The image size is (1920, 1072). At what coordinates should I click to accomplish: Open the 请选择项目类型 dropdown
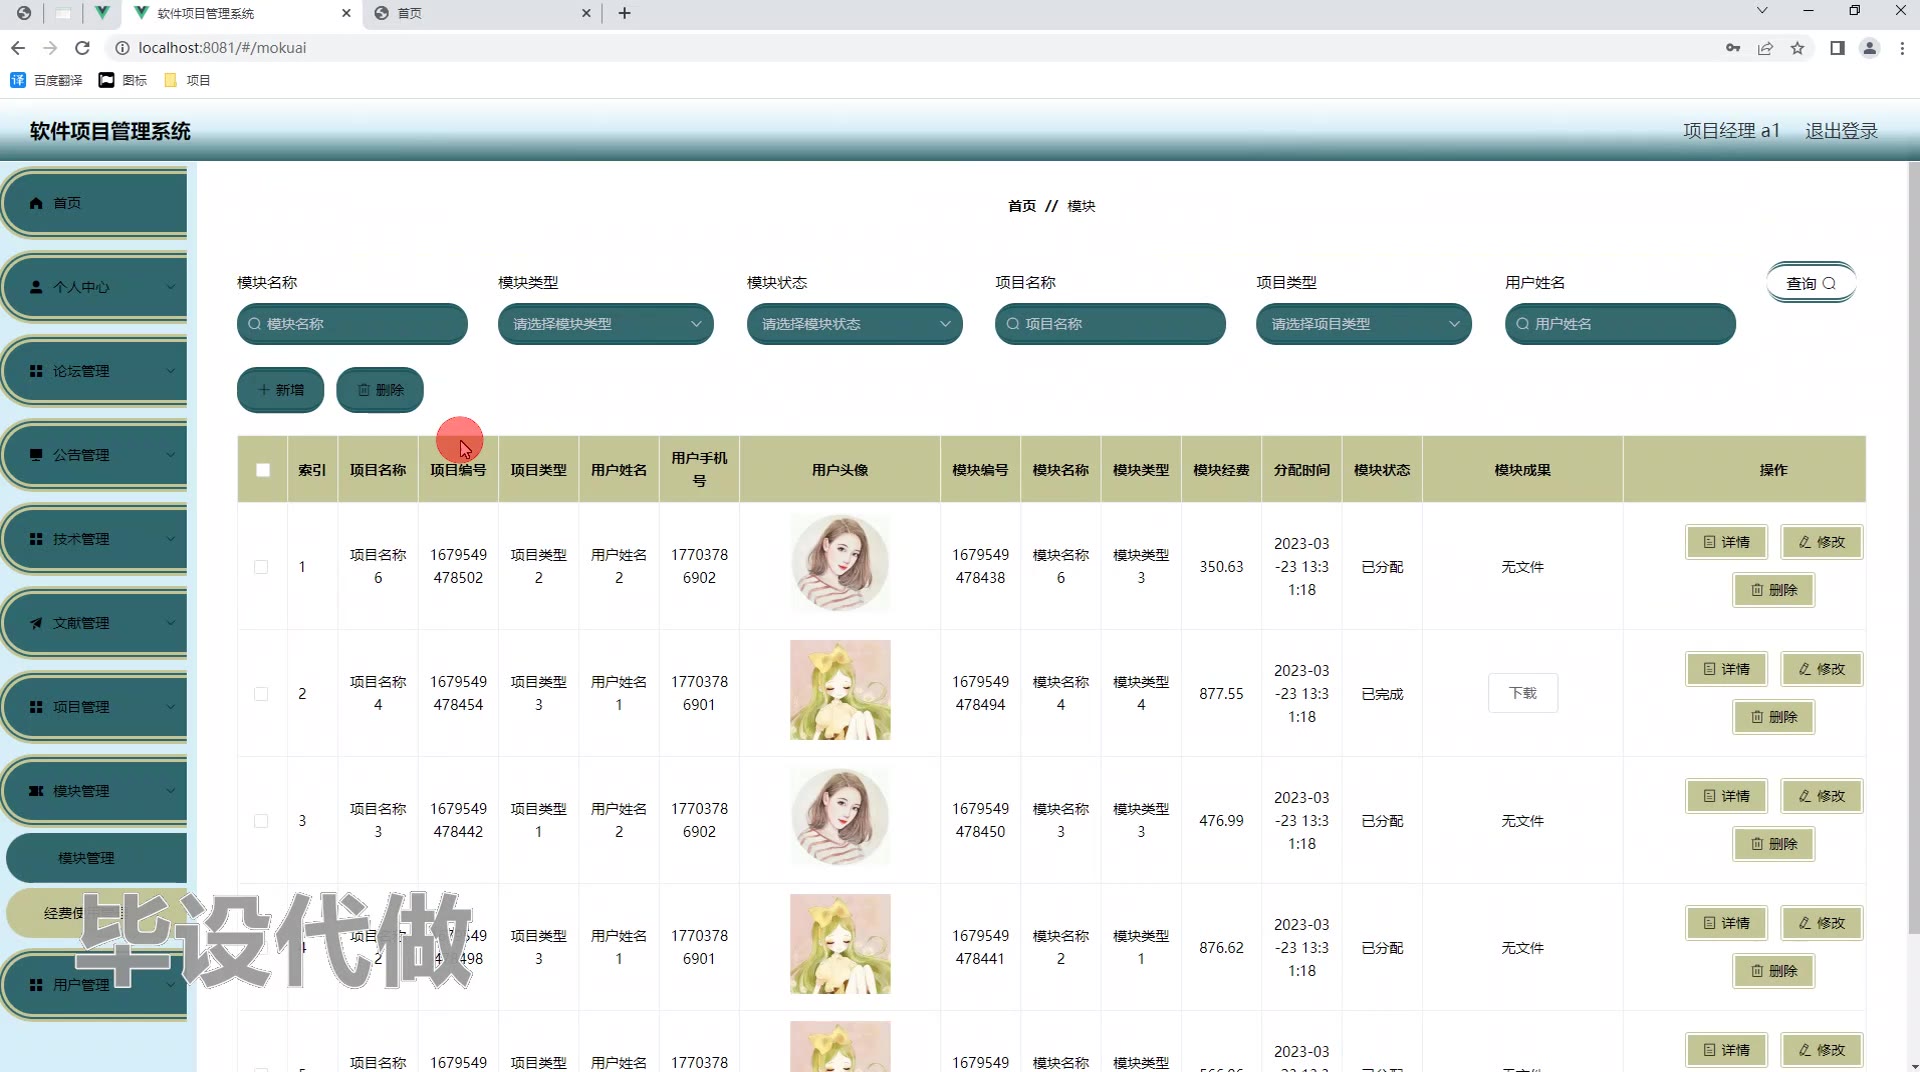tap(1364, 324)
